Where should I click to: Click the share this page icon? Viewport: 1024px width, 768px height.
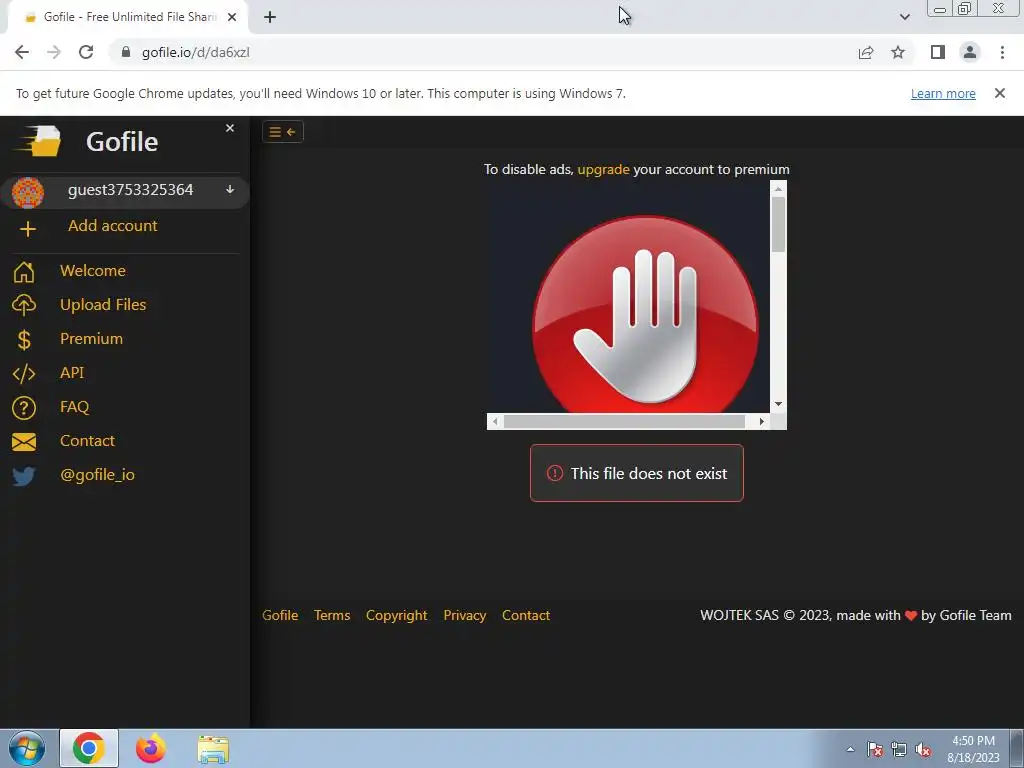coord(866,53)
